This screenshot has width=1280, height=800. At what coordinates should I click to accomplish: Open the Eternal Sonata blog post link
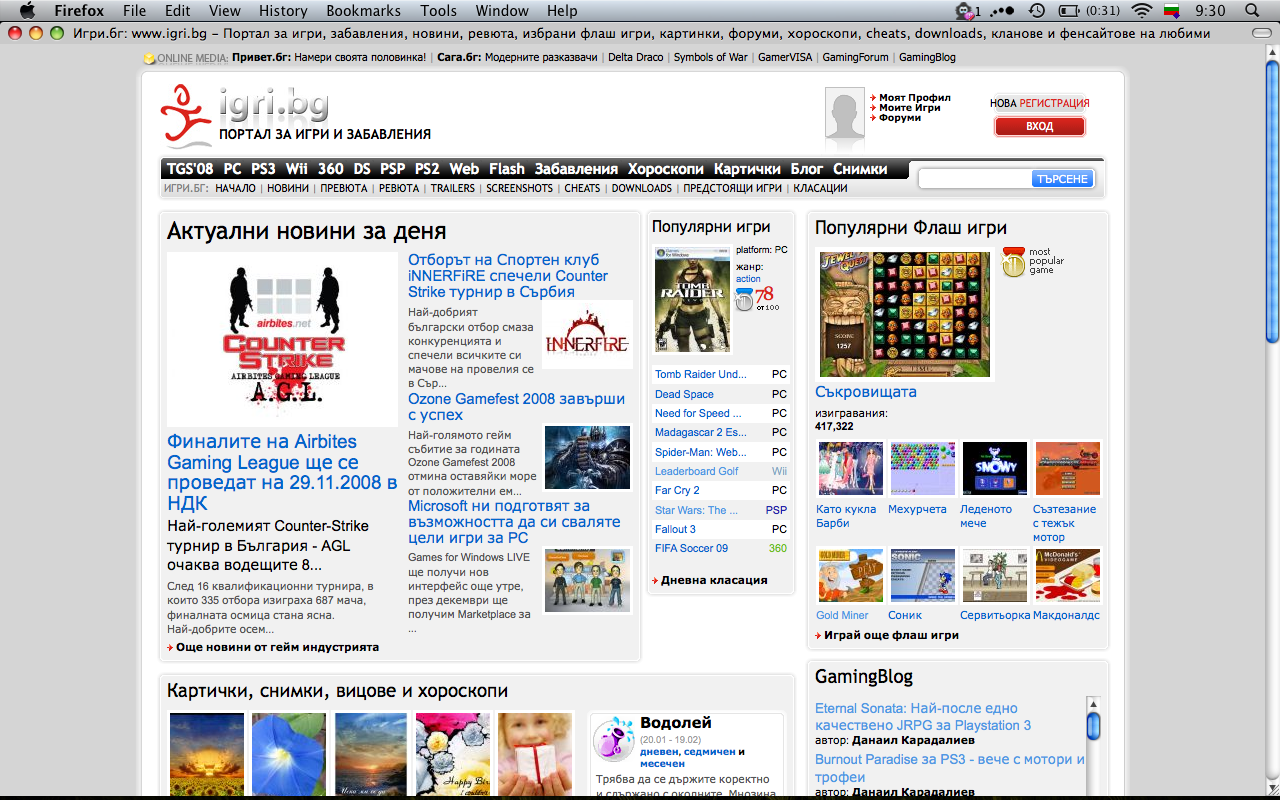point(923,717)
